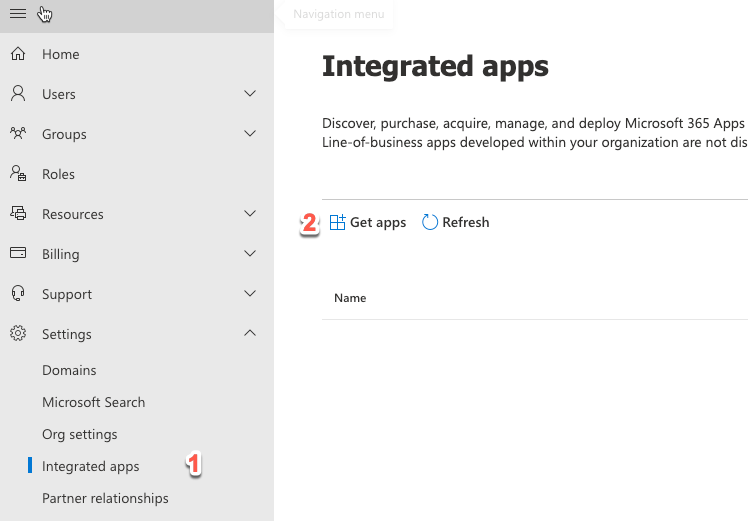Image resolution: width=748 pixels, height=521 pixels.
Task: Open Home in the navigation
Action: pyautogui.click(x=61, y=54)
